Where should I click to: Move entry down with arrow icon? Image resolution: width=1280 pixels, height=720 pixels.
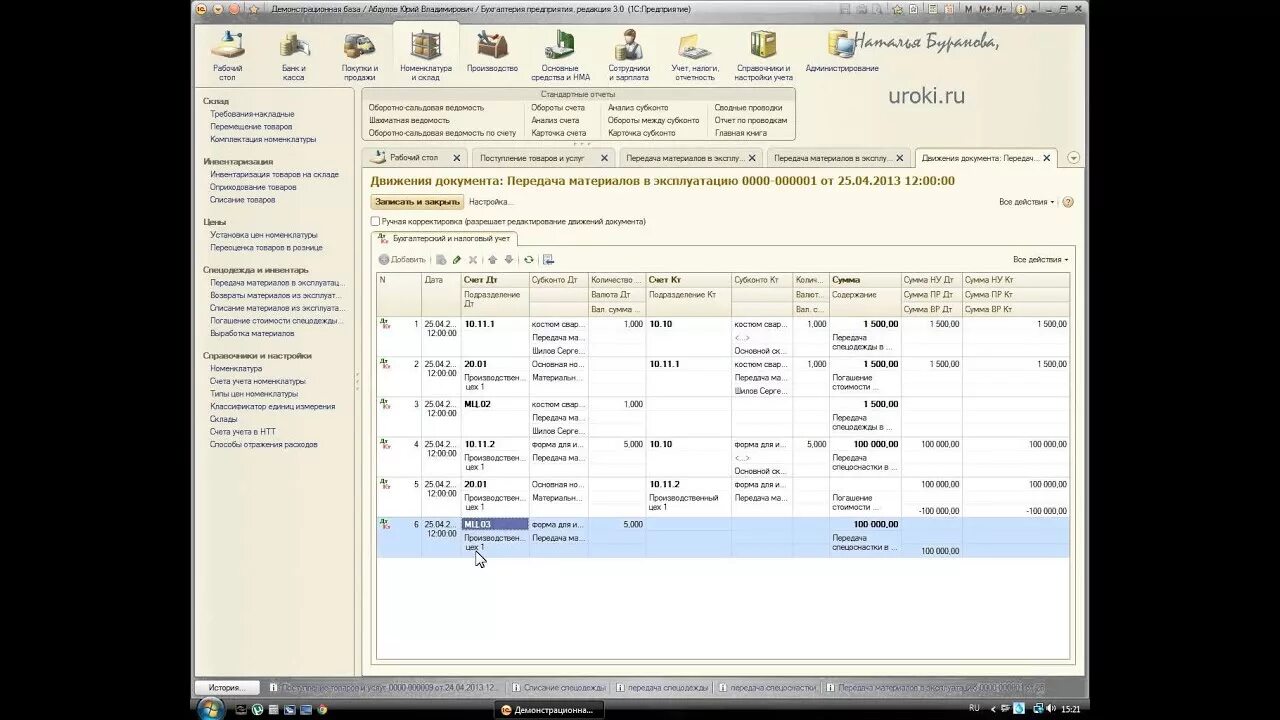[x=508, y=260]
